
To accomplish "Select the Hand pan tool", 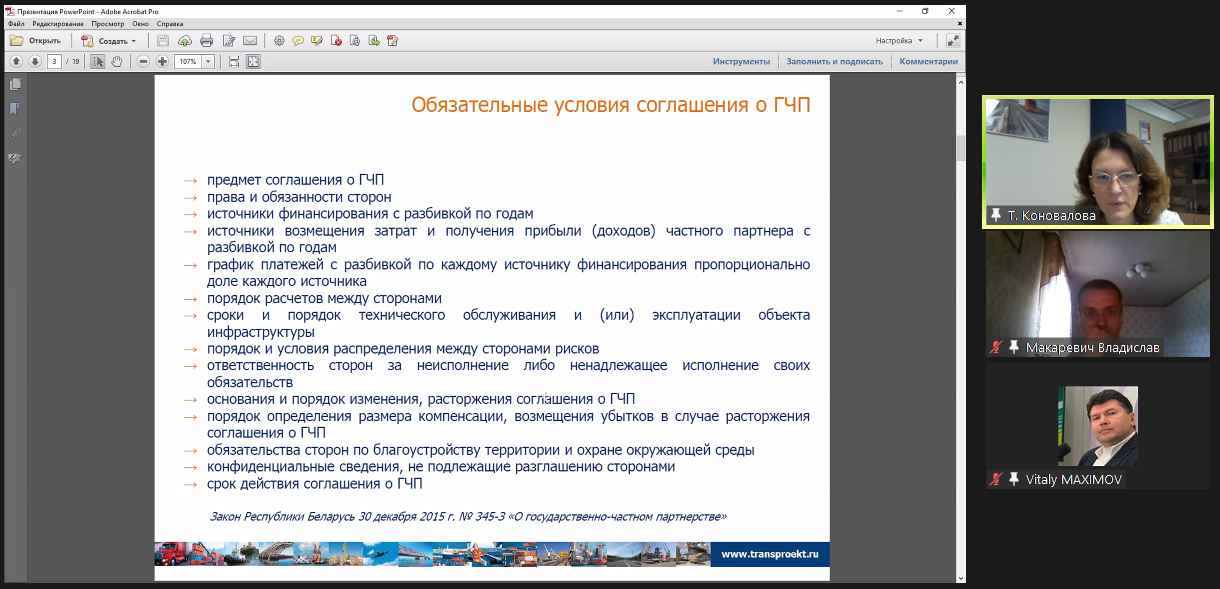I will click(x=117, y=62).
